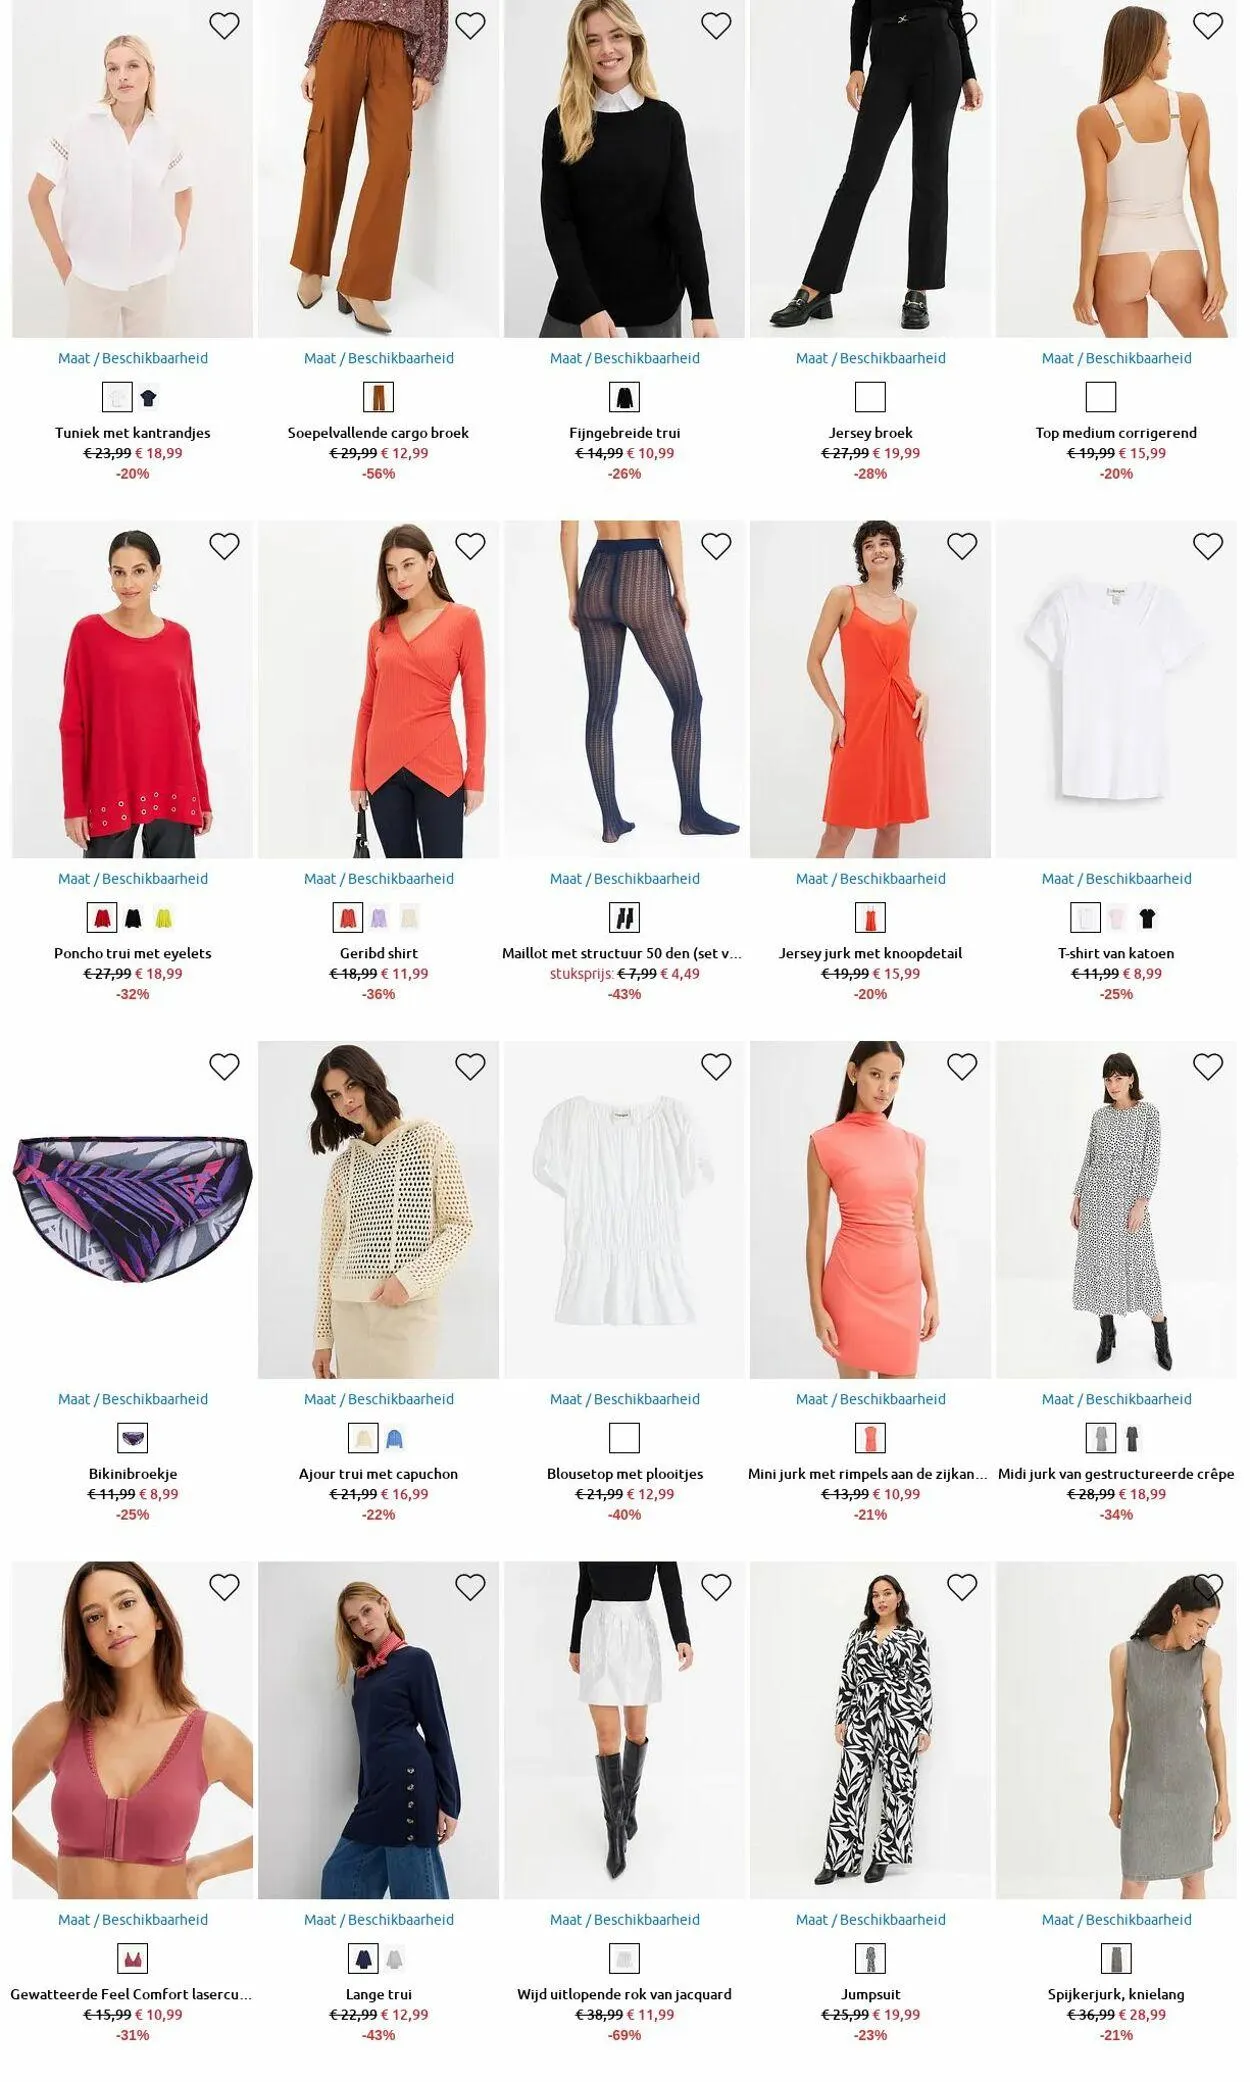This screenshot has height=2082, width=1250.
Task: Choose lilac swatch of Geribd shirt
Action: pos(379,917)
